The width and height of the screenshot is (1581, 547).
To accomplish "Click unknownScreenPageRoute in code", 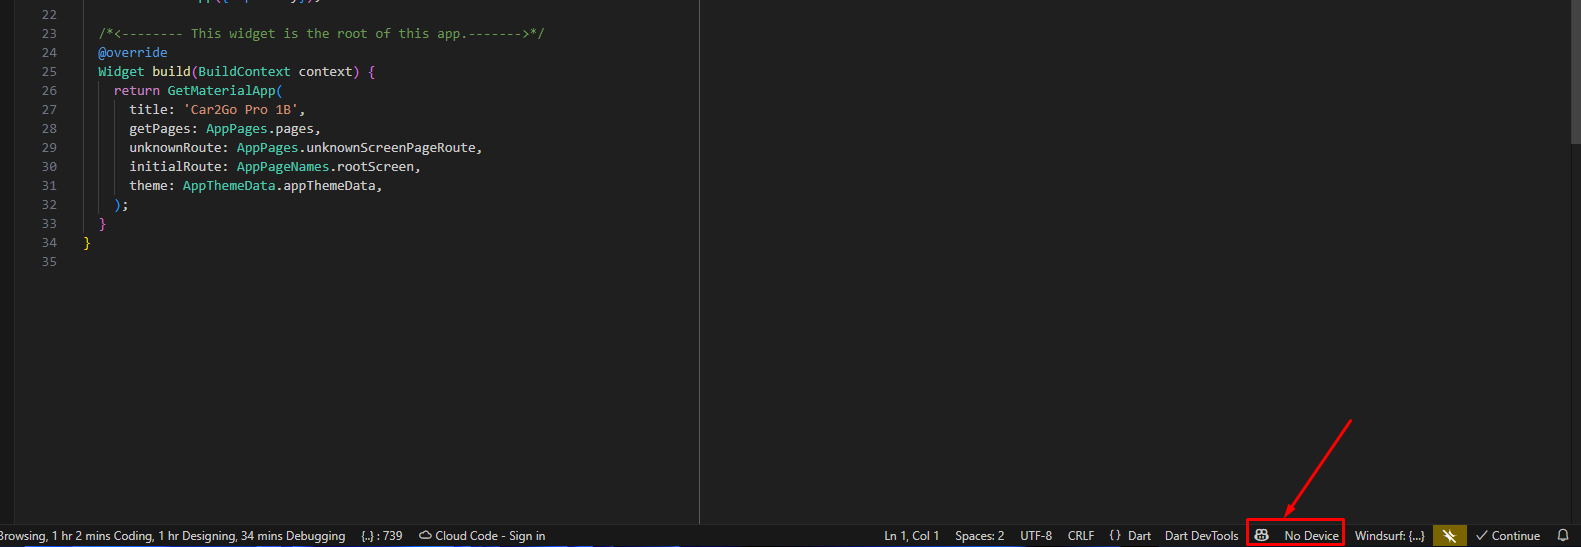I will click(x=391, y=148).
